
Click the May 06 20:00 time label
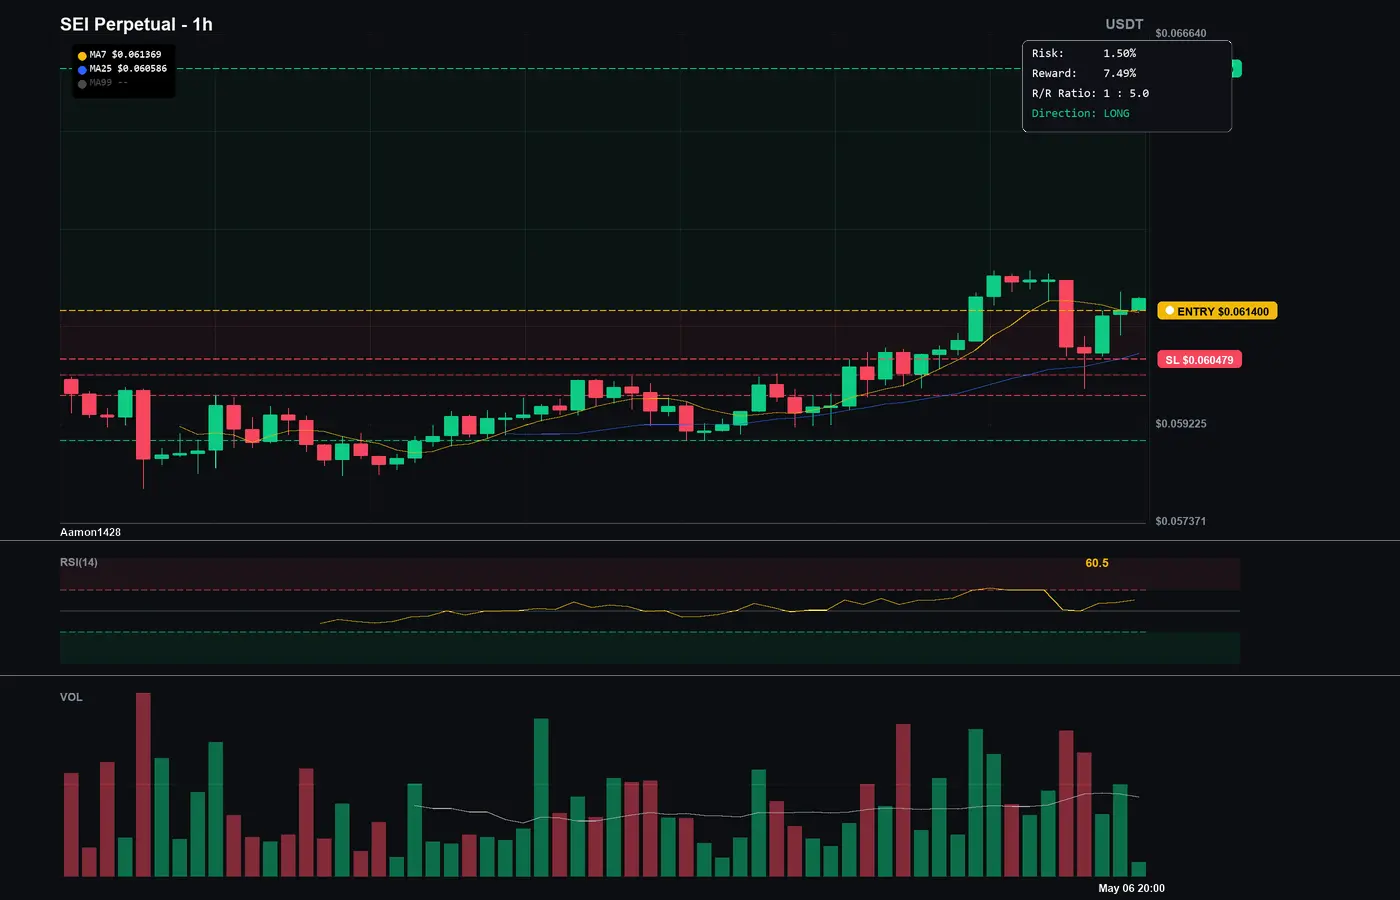tap(1131, 888)
